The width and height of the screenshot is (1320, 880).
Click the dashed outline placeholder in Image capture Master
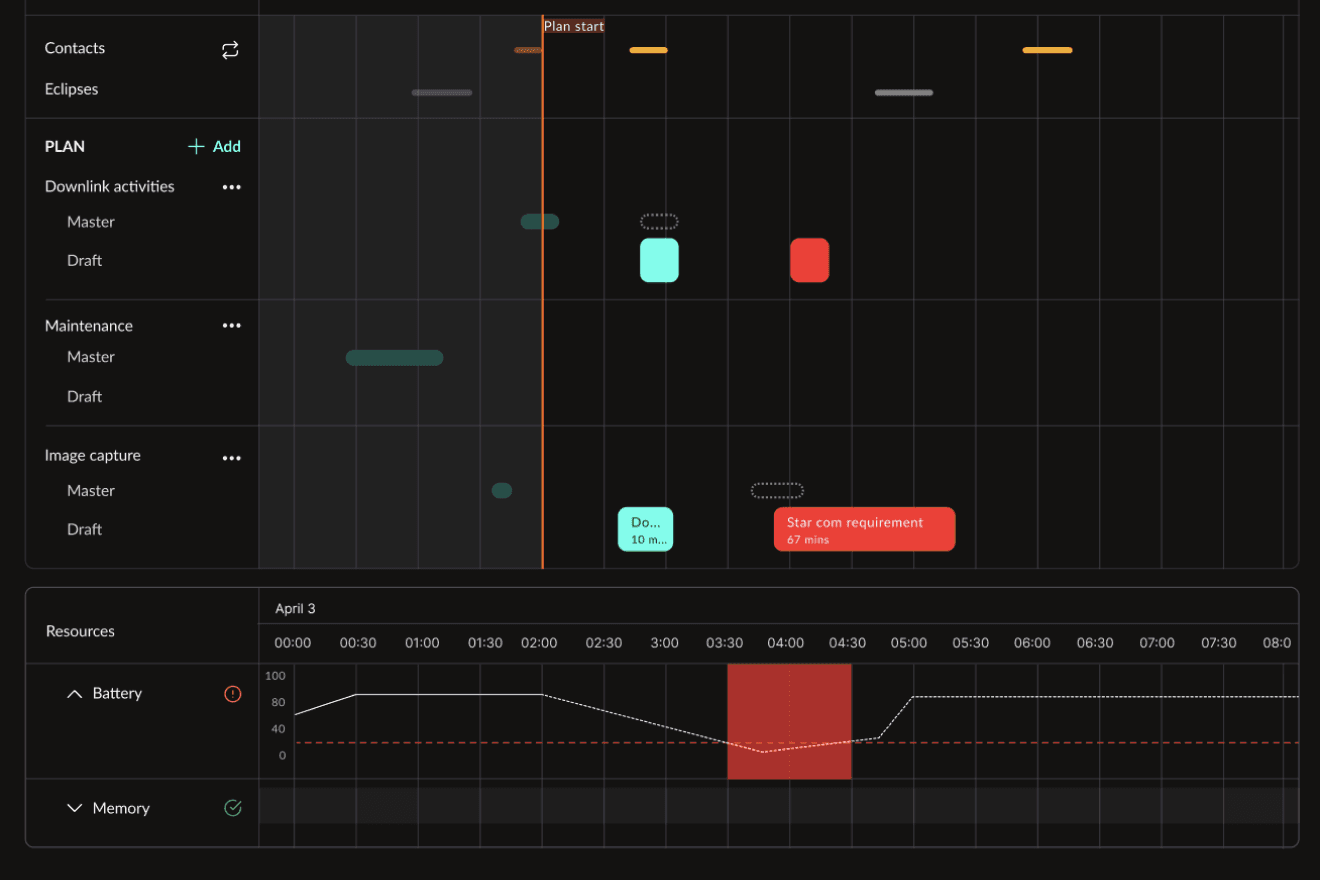coord(777,490)
